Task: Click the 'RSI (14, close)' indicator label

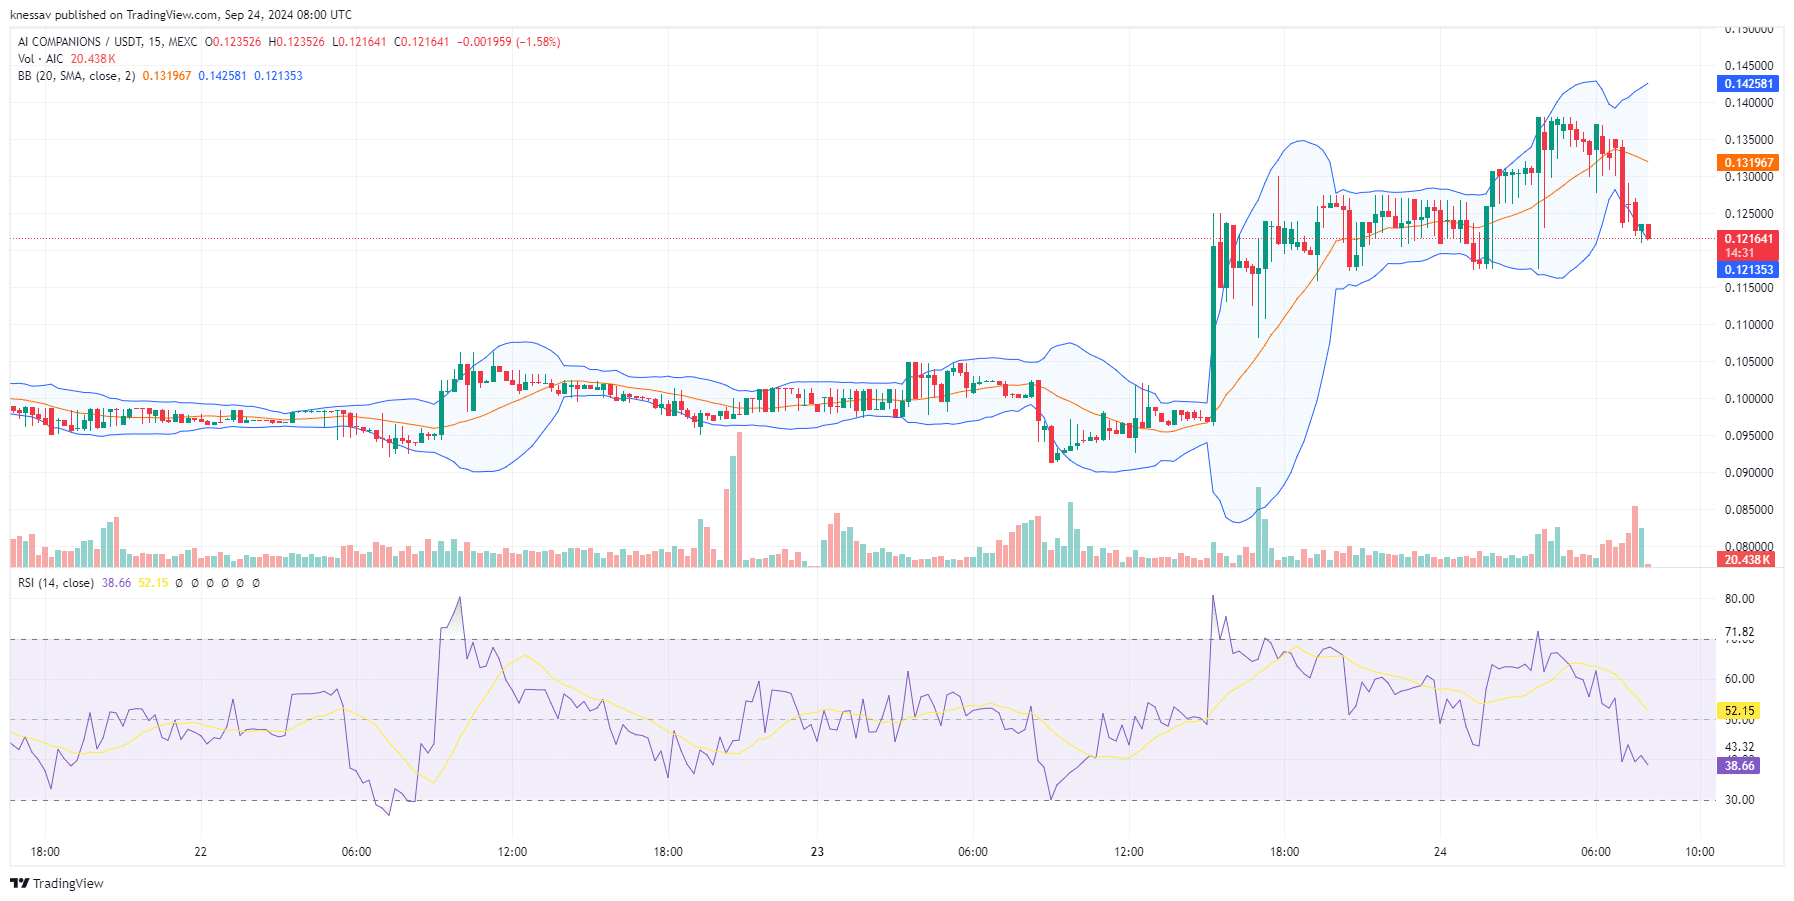Action: click(56, 583)
